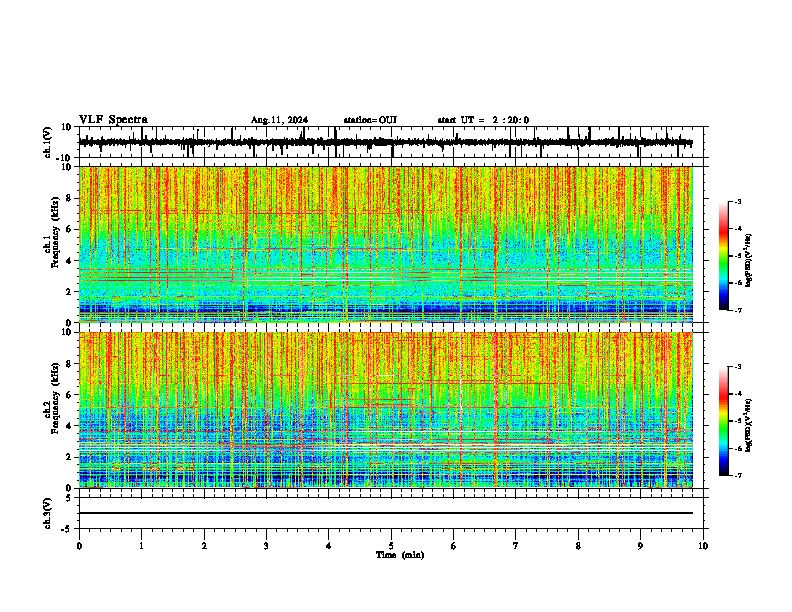792x612 pixels.
Task: Click the ch.1 spectrogram color scale bar
Action: point(724,256)
